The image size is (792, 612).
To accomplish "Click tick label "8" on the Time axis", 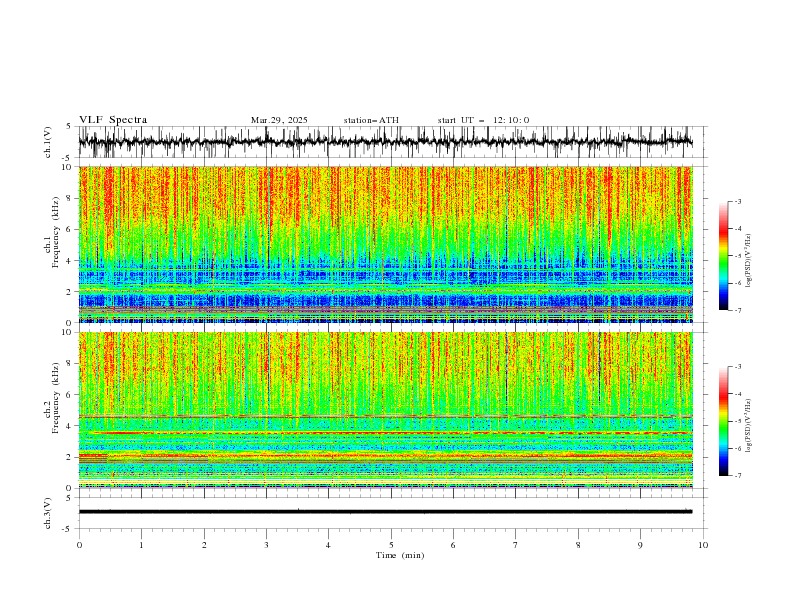I will 578,545.
